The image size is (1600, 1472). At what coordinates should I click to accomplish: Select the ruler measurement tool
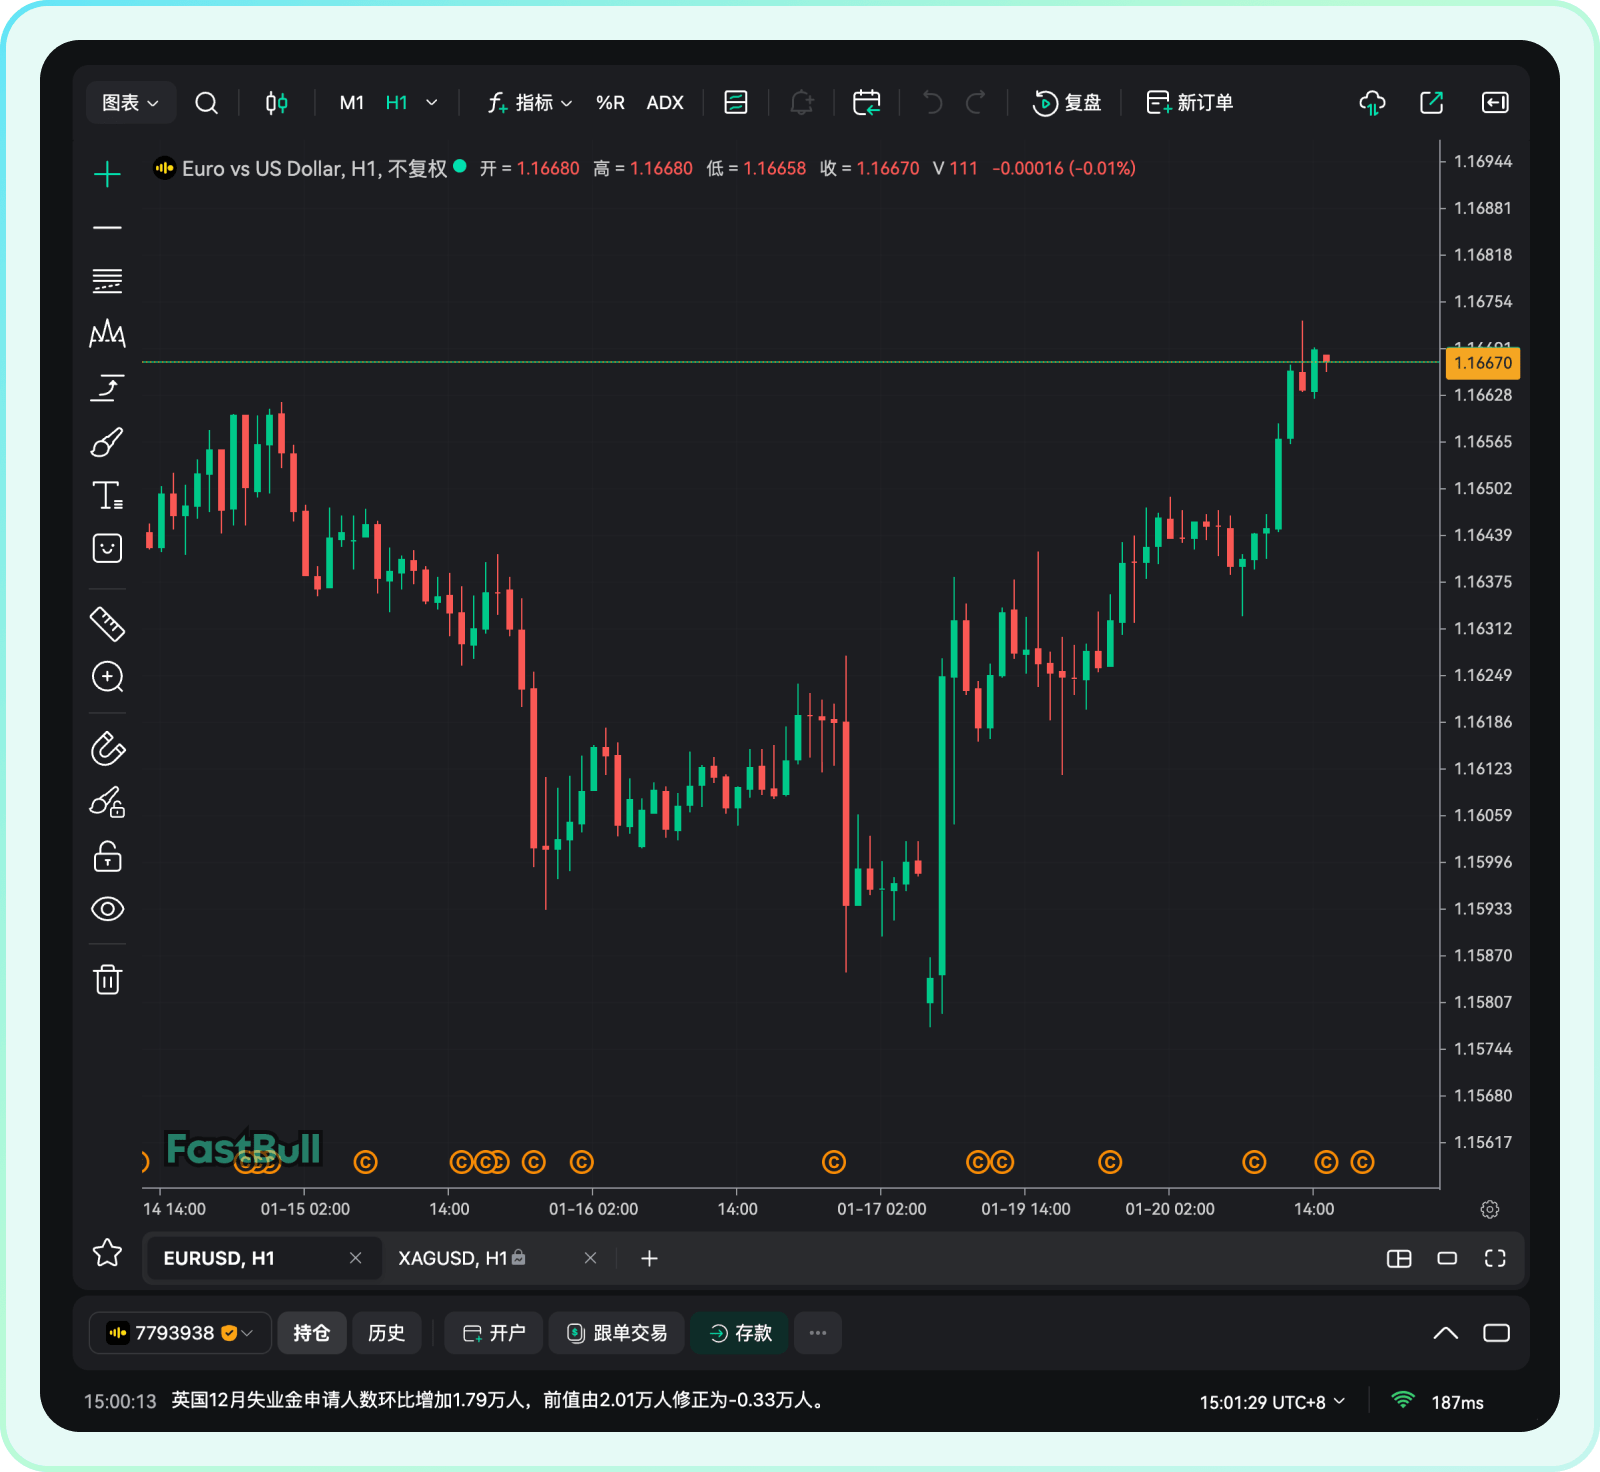[x=107, y=624]
